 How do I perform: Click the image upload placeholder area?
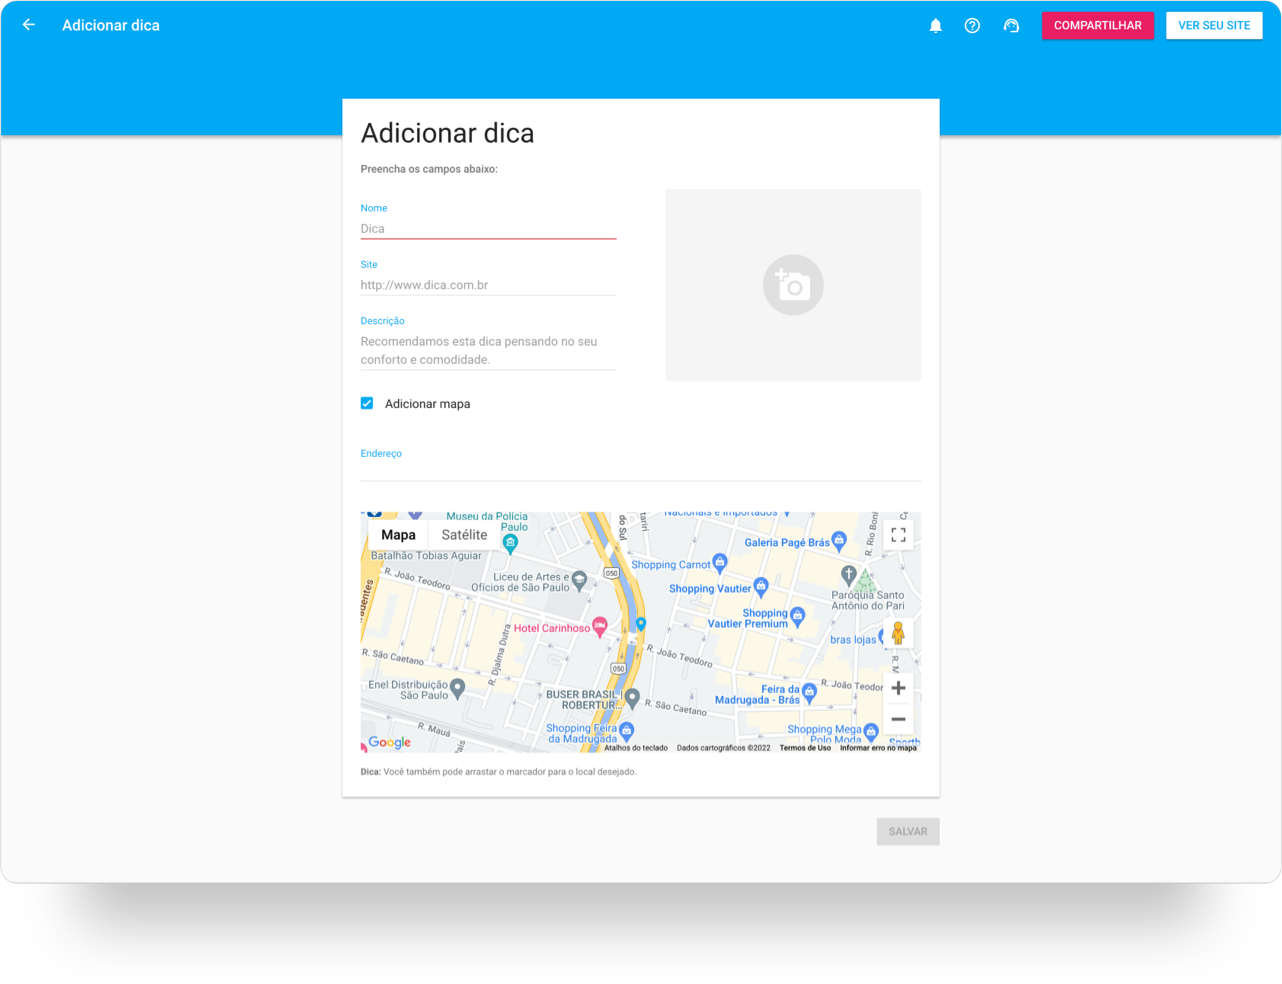pos(793,285)
